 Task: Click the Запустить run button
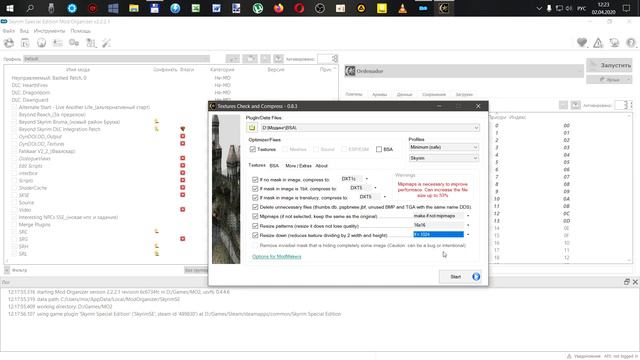[609, 65]
